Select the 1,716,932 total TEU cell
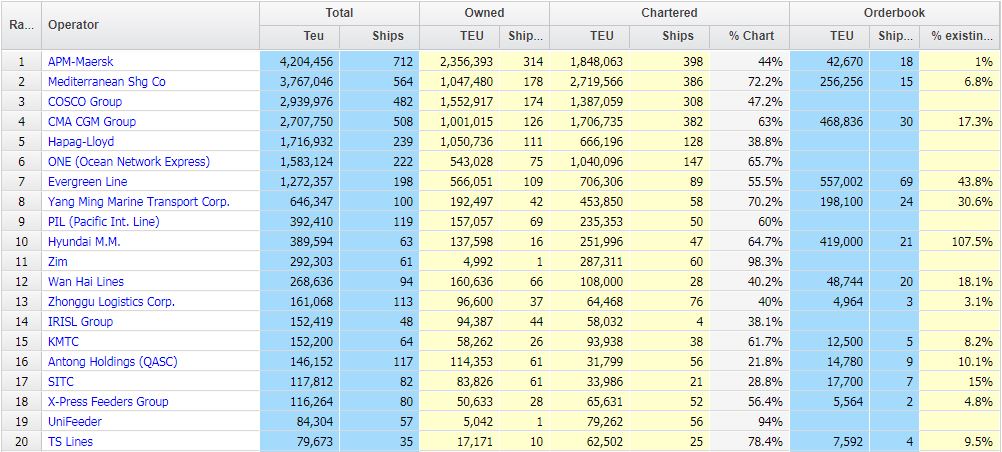 300,141
